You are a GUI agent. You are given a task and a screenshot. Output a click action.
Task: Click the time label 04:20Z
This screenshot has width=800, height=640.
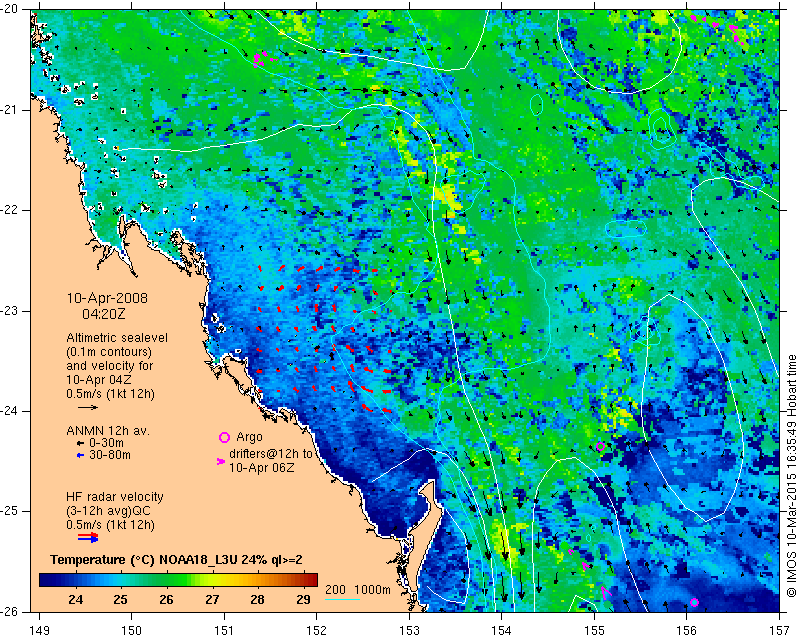(104, 314)
